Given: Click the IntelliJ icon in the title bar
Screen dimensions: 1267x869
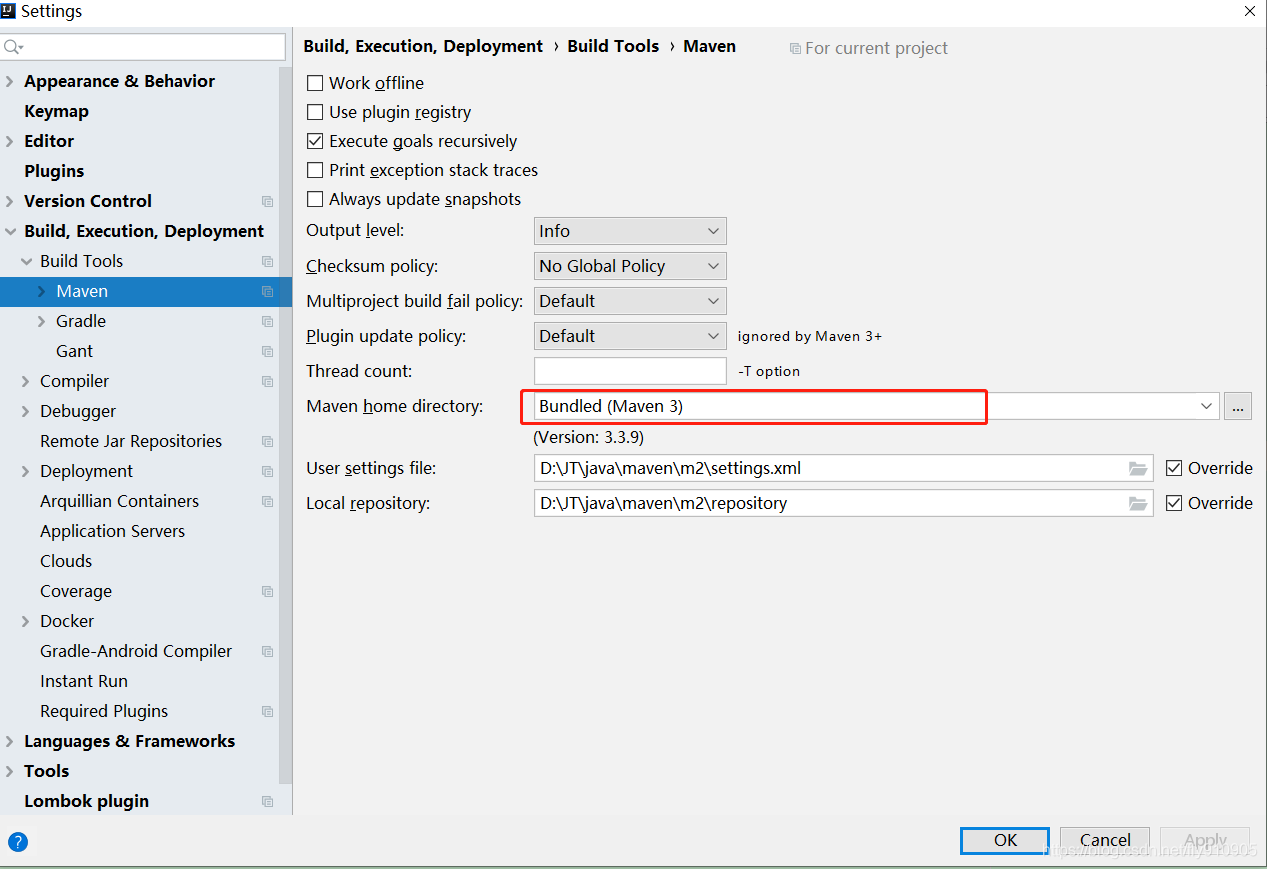Looking at the screenshot, I should [8, 11].
